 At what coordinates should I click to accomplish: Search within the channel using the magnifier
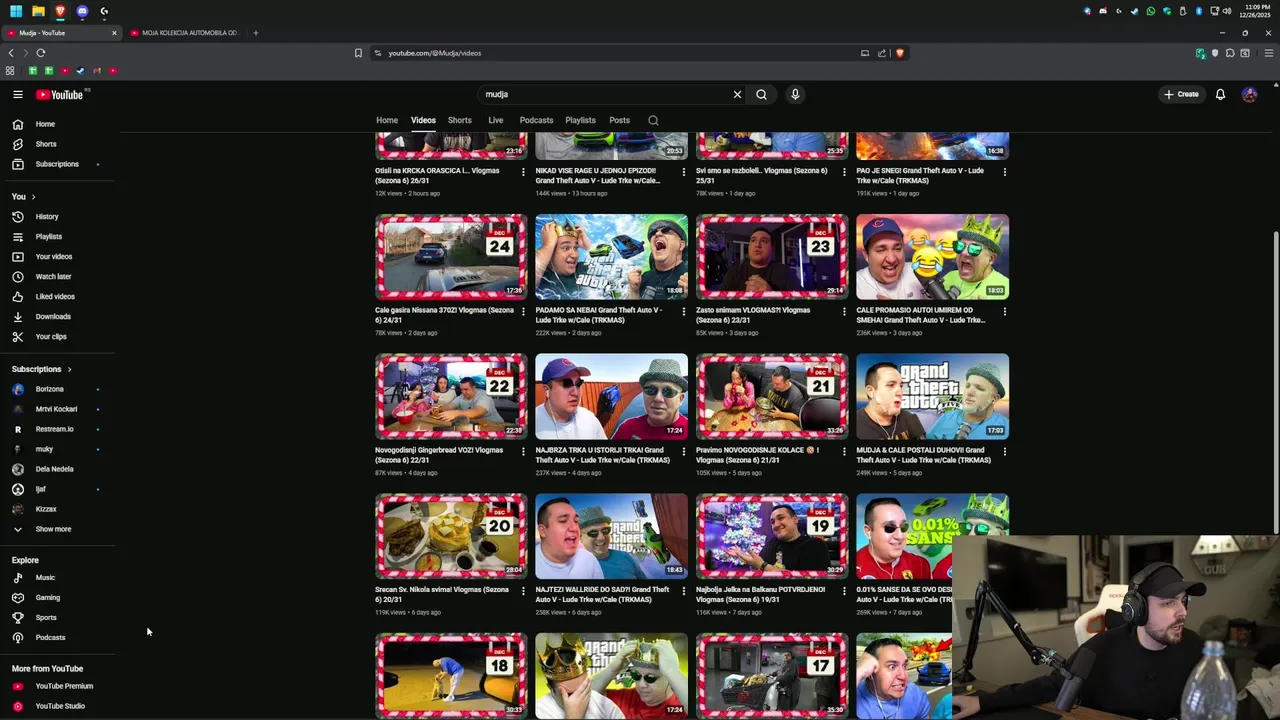pyautogui.click(x=653, y=120)
